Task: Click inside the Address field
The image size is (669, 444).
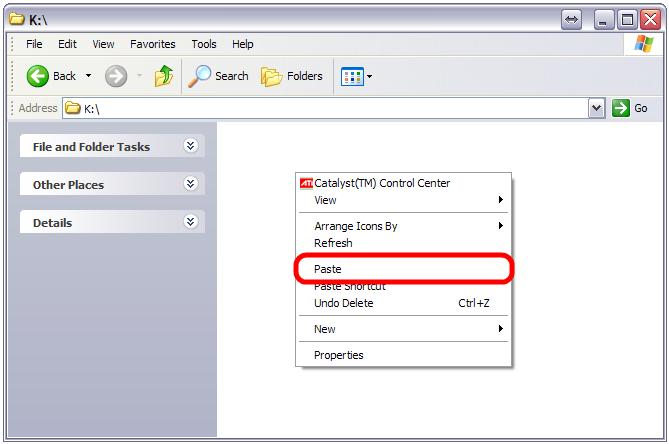Action: 330,108
